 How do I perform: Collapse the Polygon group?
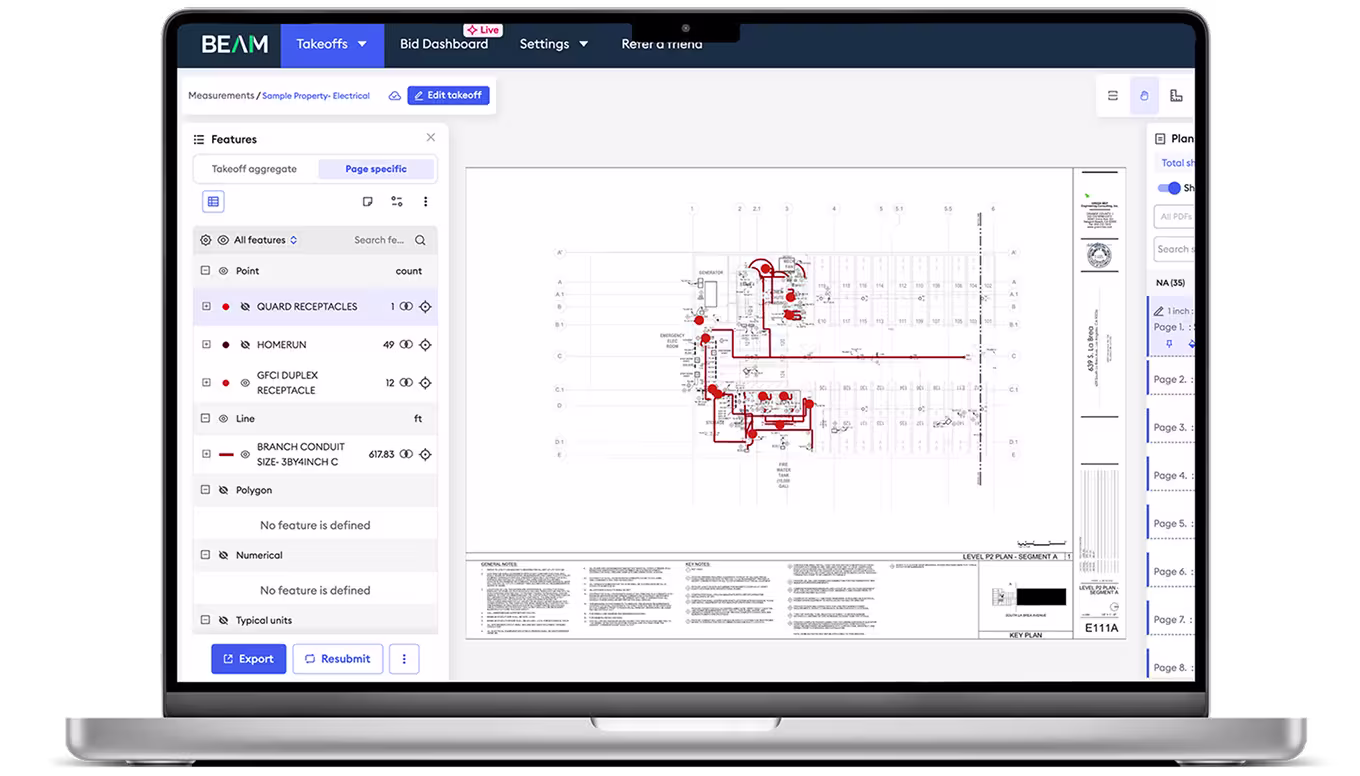click(x=205, y=490)
